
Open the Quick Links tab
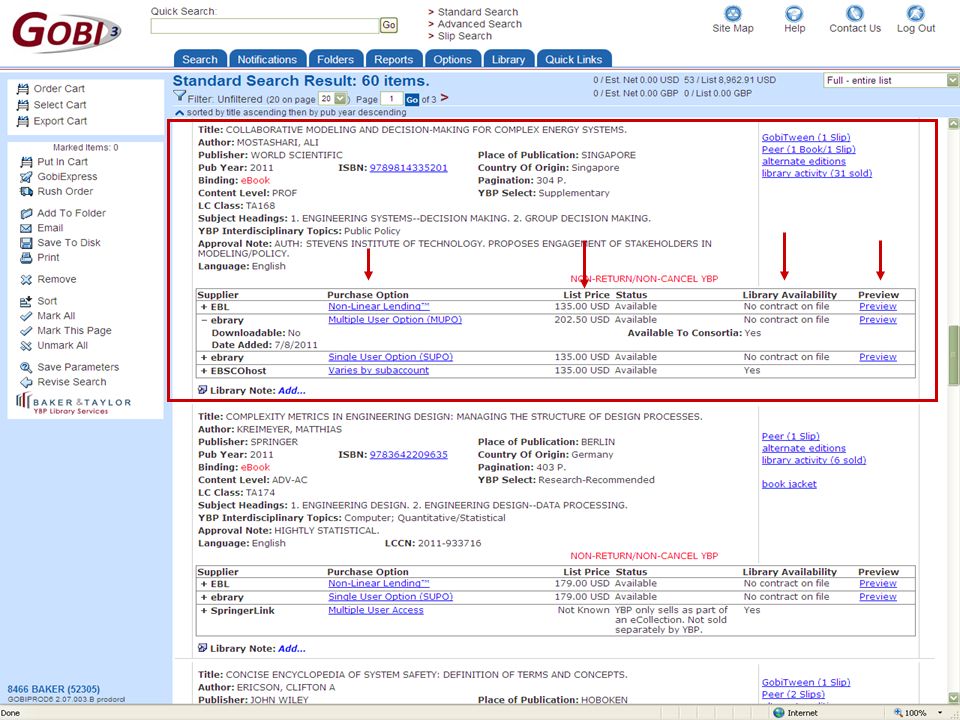574,59
